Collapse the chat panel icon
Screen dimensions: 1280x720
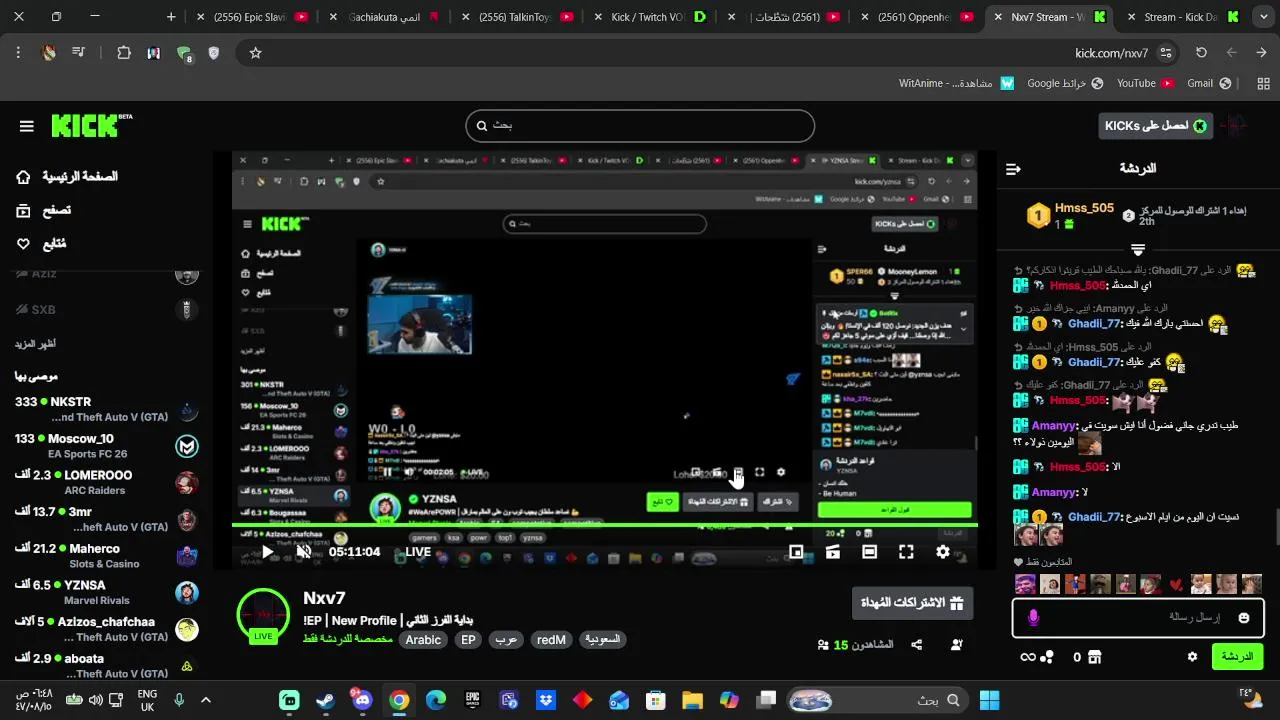pyautogui.click(x=1013, y=169)
